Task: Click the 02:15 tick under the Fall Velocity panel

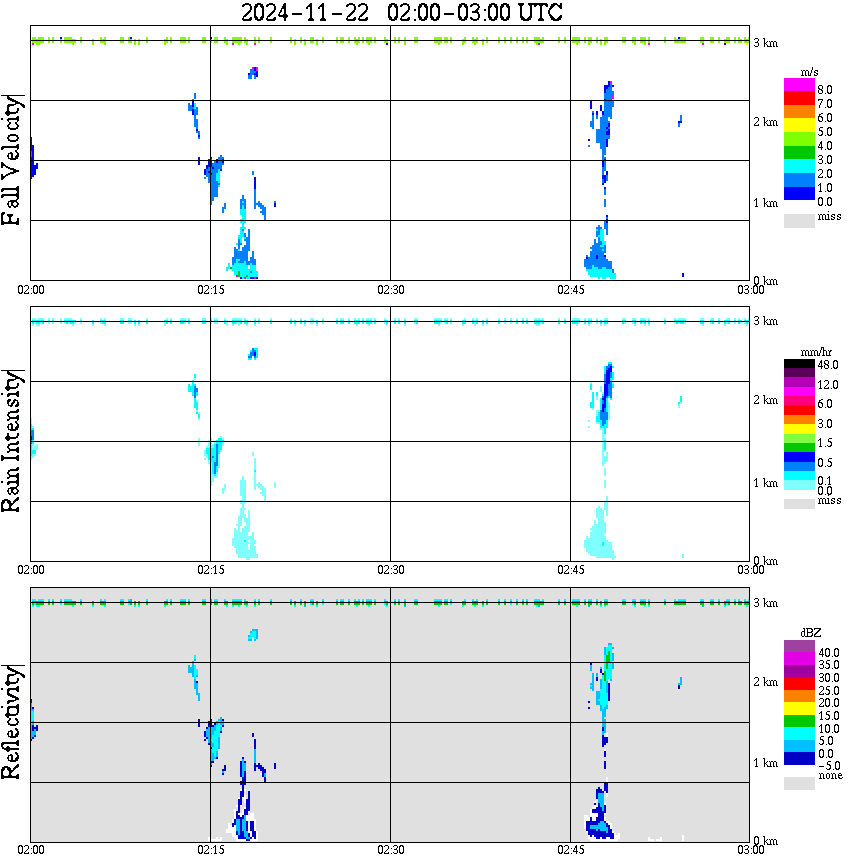Action: pos(211,290)
